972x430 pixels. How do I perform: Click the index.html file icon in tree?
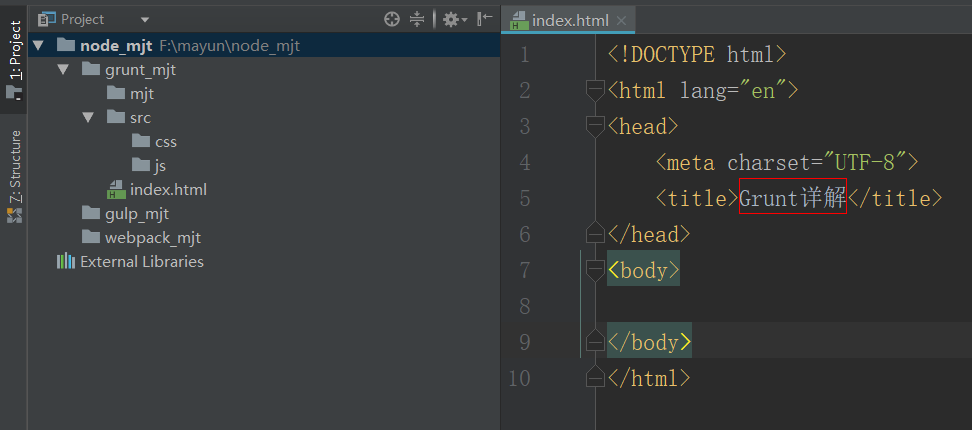pyautogui.click(x=116, y=190)
